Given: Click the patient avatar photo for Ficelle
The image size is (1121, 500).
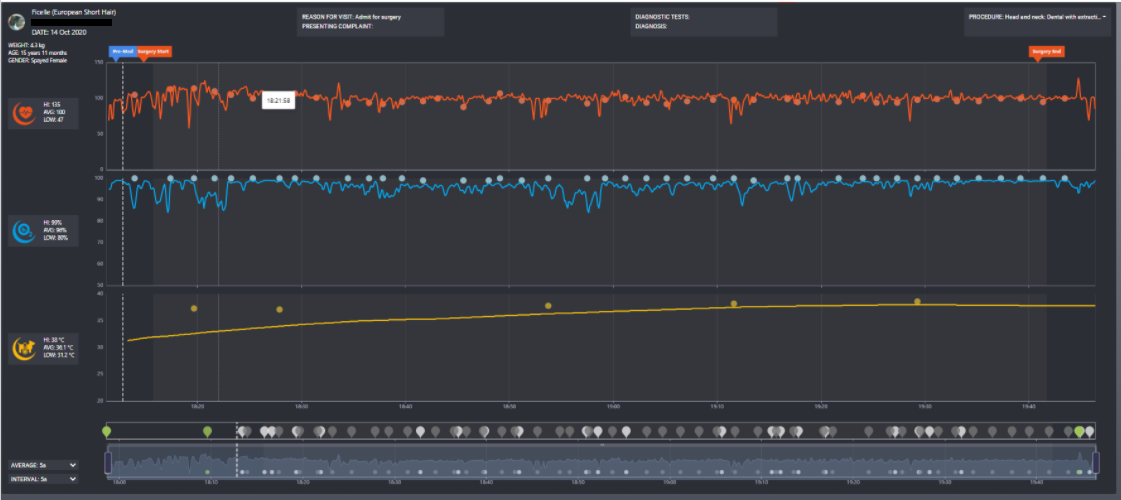Looking at the screenshot, I should [x=16, y=21].
